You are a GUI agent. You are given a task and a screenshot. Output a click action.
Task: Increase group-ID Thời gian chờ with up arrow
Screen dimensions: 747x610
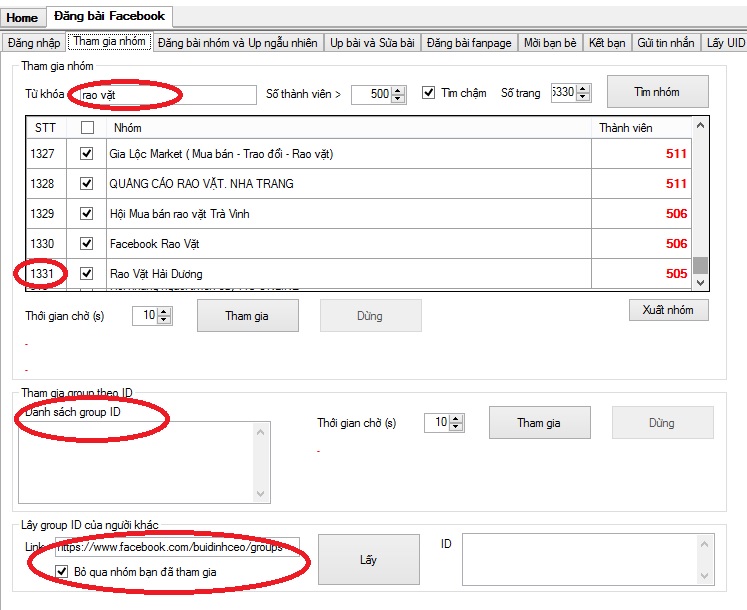[456, 419]
